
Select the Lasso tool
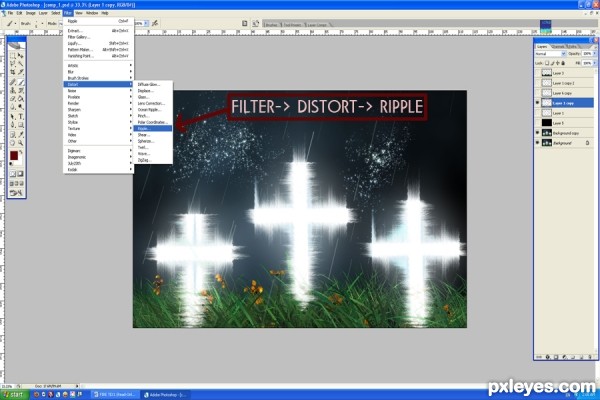(13, 64)
